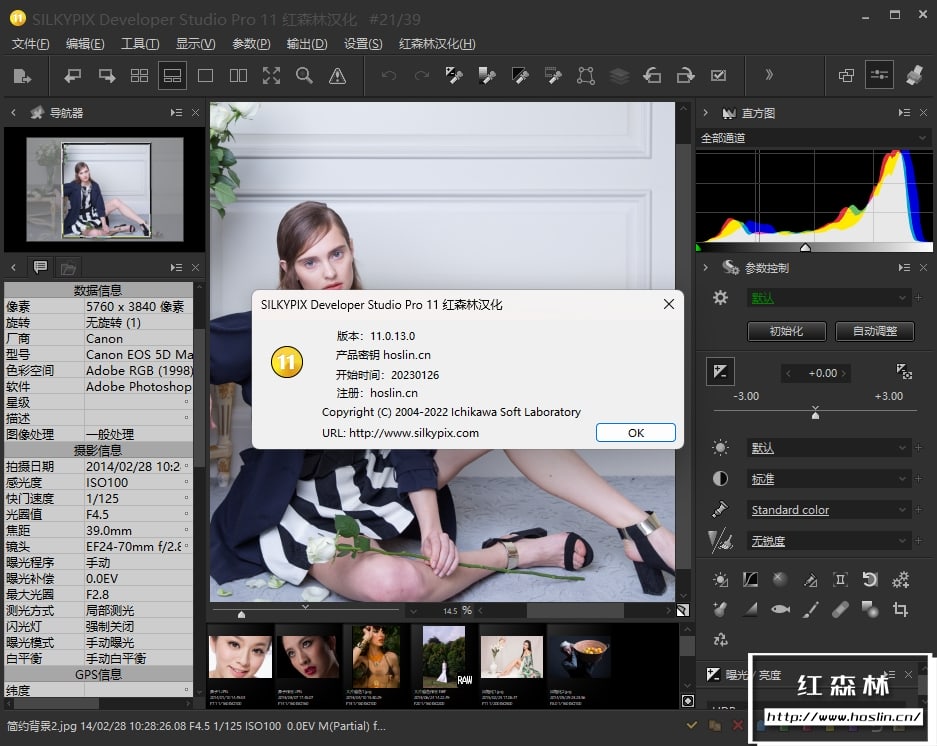
Task: Click the exposure warning triangle icon
Action: [x=337, y=75]
